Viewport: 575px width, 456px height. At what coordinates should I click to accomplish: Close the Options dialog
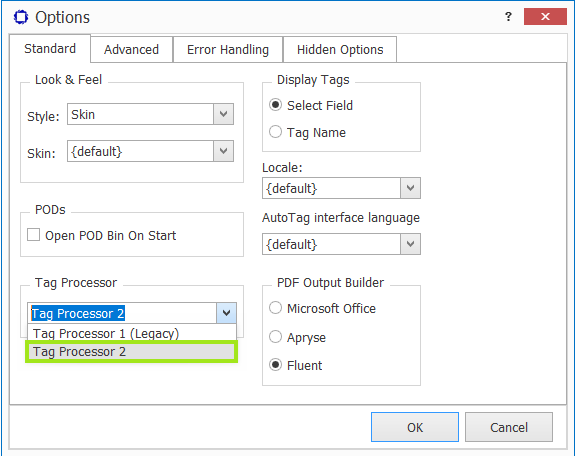545,17
